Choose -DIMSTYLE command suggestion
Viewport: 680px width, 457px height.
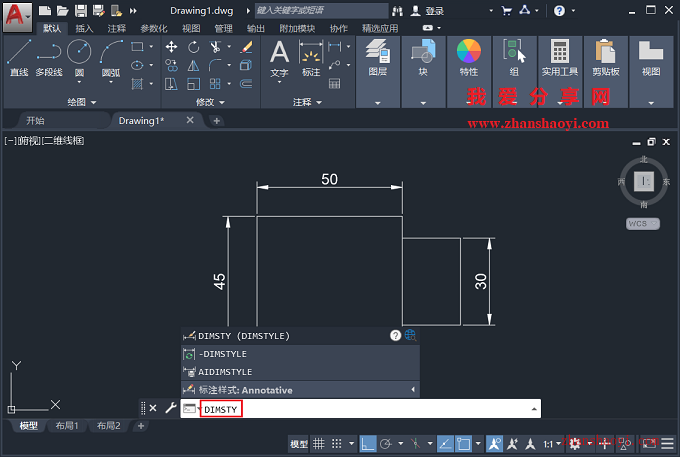coord(300,354)
